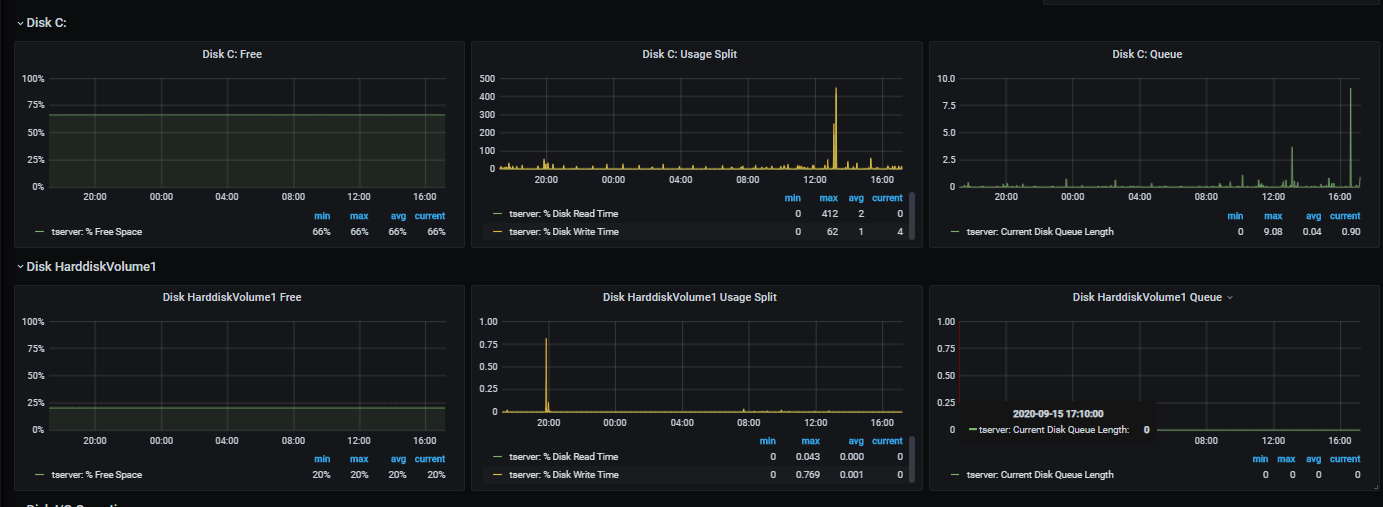
Task: Open color picker for Disk C: Current Disk Queue Length line
Action: 956,232
